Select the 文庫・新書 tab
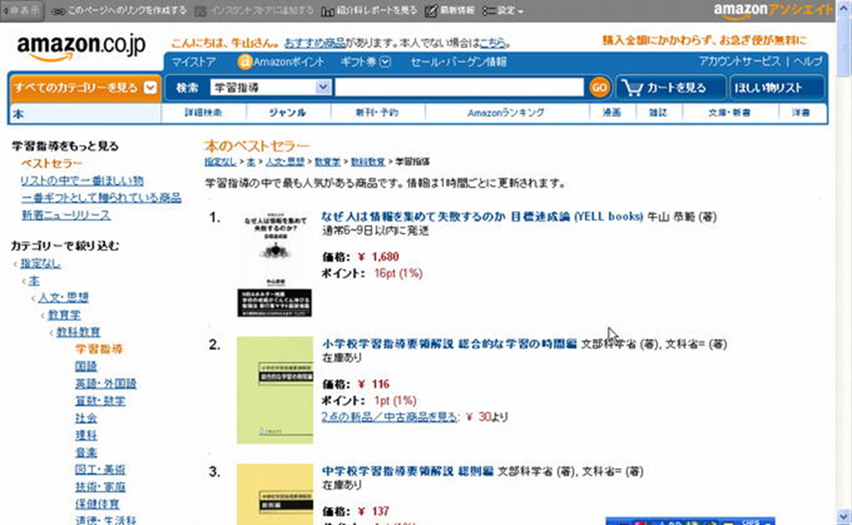The height and width of the screenshot is (525, 852). (729, 112)
